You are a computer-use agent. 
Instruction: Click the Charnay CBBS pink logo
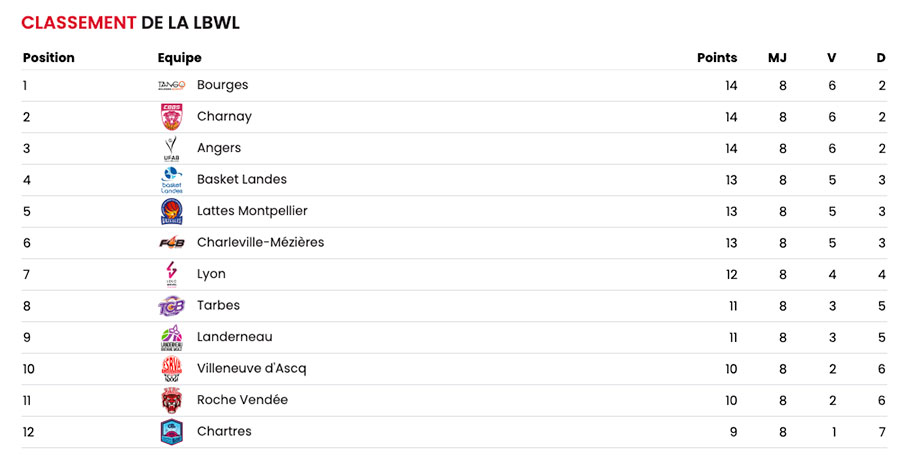point(172,117)
